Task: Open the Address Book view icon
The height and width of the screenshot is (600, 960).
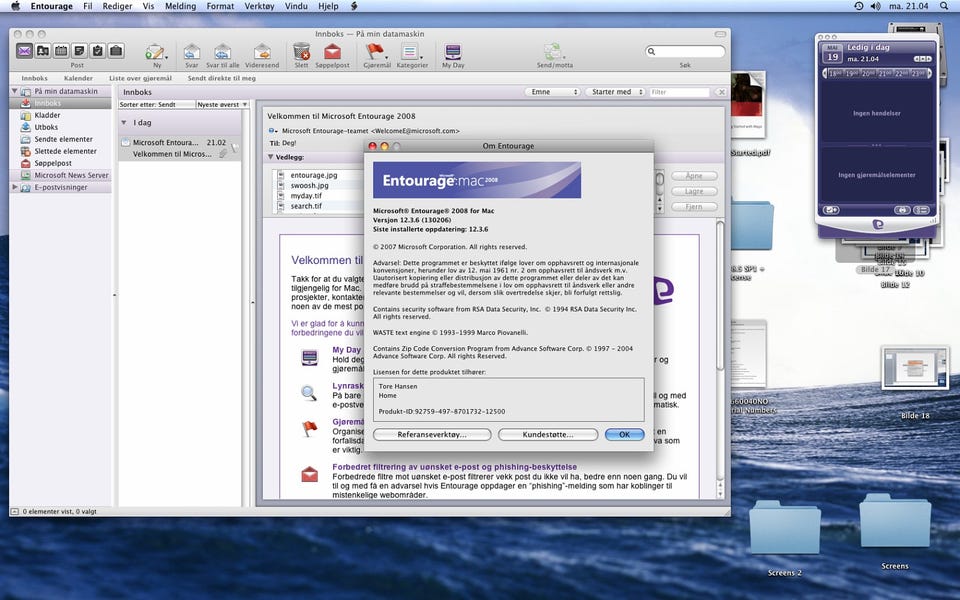Action: click(43, 51)
